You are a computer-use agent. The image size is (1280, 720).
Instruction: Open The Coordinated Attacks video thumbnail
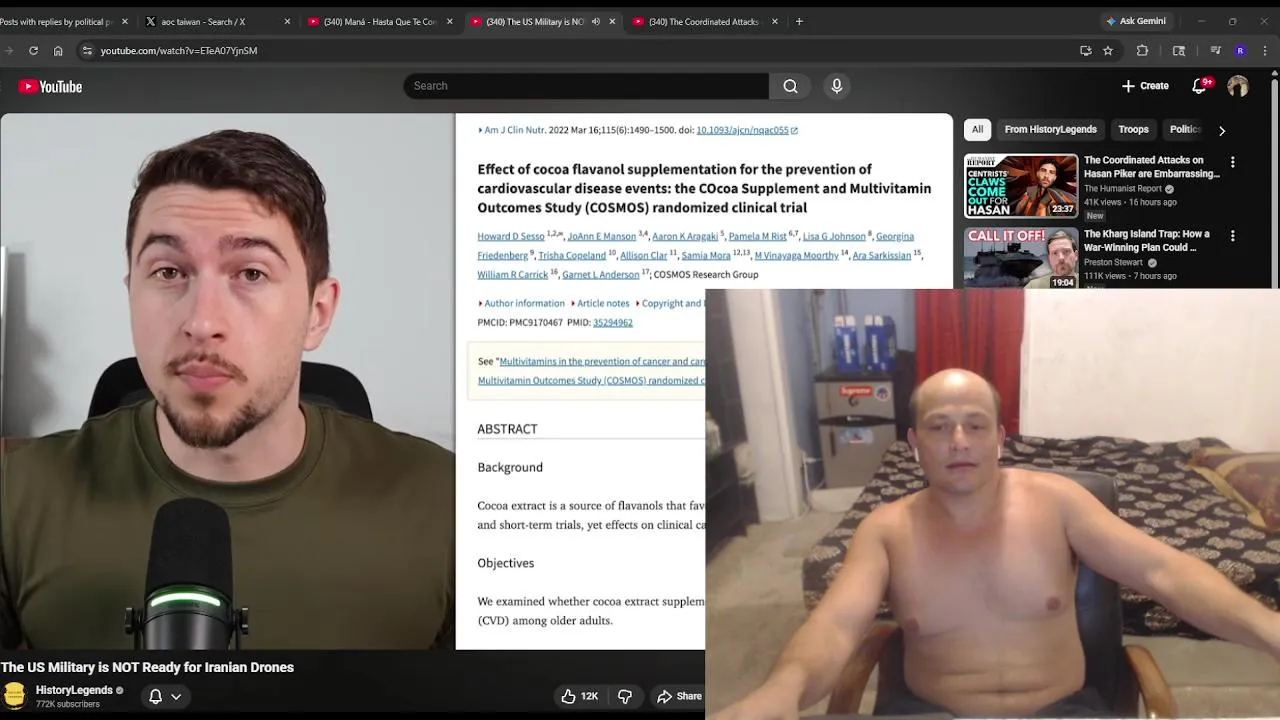(1021, 186)
